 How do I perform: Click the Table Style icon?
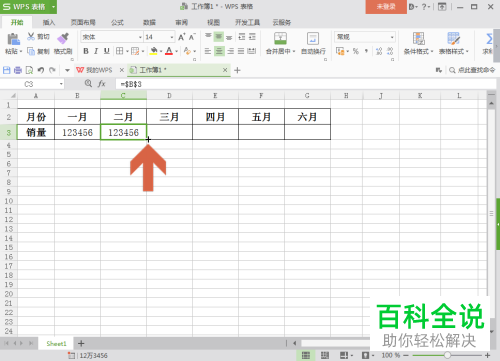coord(453,39)
